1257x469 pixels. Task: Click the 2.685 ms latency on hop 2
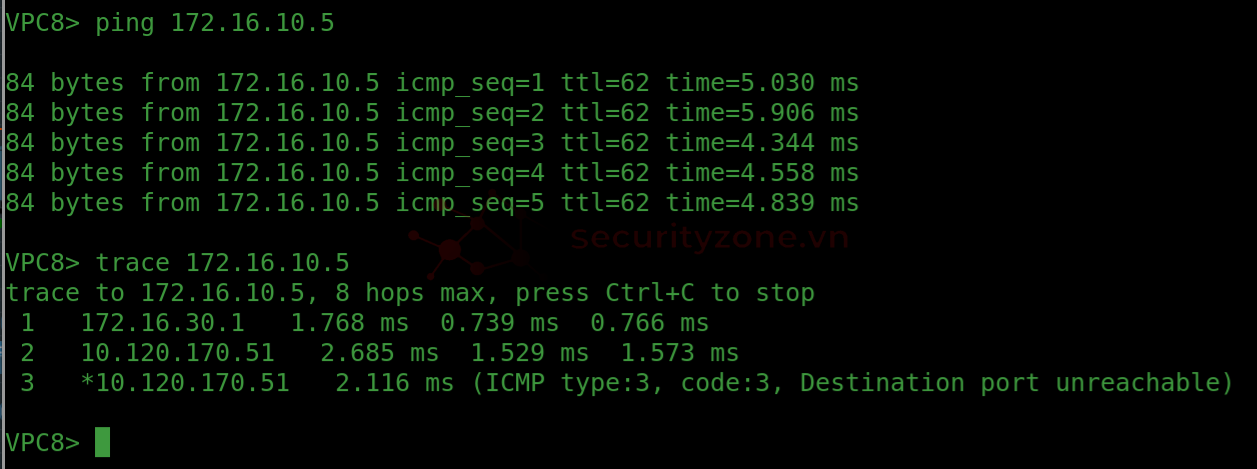click(x=380, y=353)
